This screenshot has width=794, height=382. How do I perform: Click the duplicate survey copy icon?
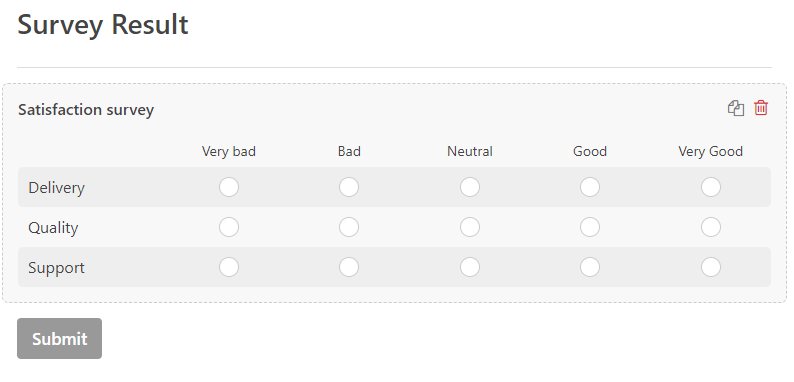point(736,108)
